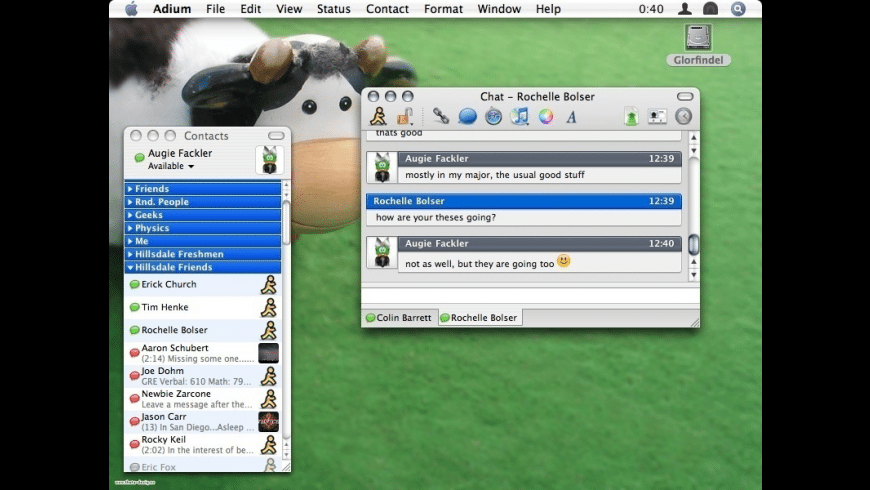870x490 pixels.
Task: Open the Edit menu
Action: (x=250, y=9)
